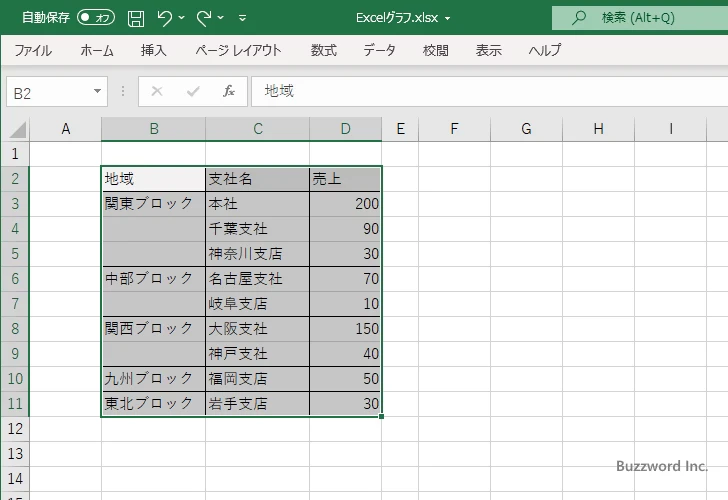Image resolution: width=728 pixels, height=500 pixels.
Task: Open the 表示 ribbon tab
Action: coord(488,50)
